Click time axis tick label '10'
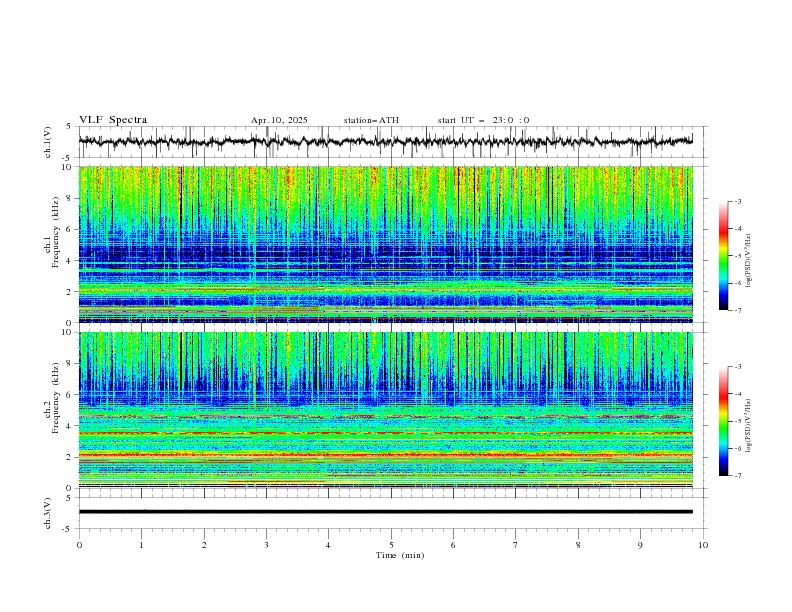792x612 pixels. pos(703,545)
